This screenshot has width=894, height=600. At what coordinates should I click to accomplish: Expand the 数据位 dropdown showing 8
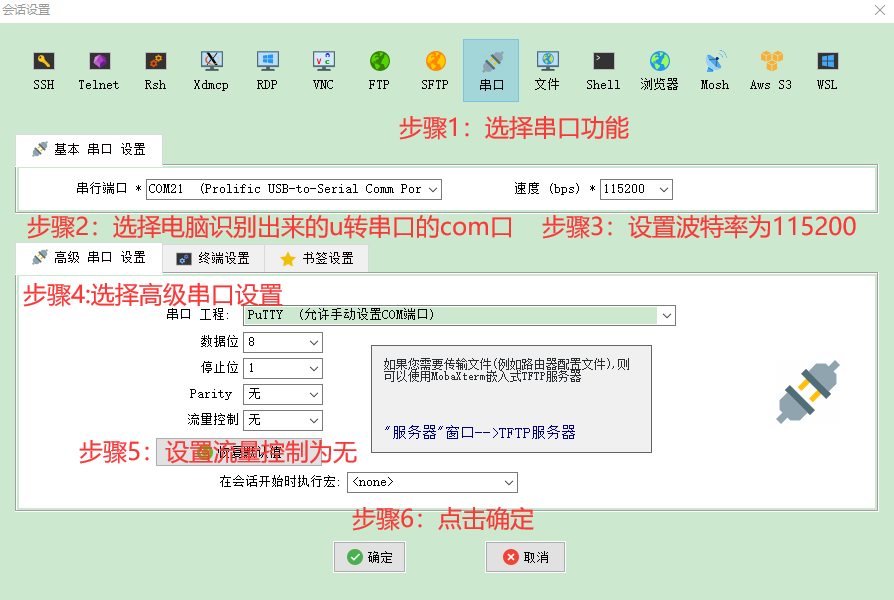(283, 342)
